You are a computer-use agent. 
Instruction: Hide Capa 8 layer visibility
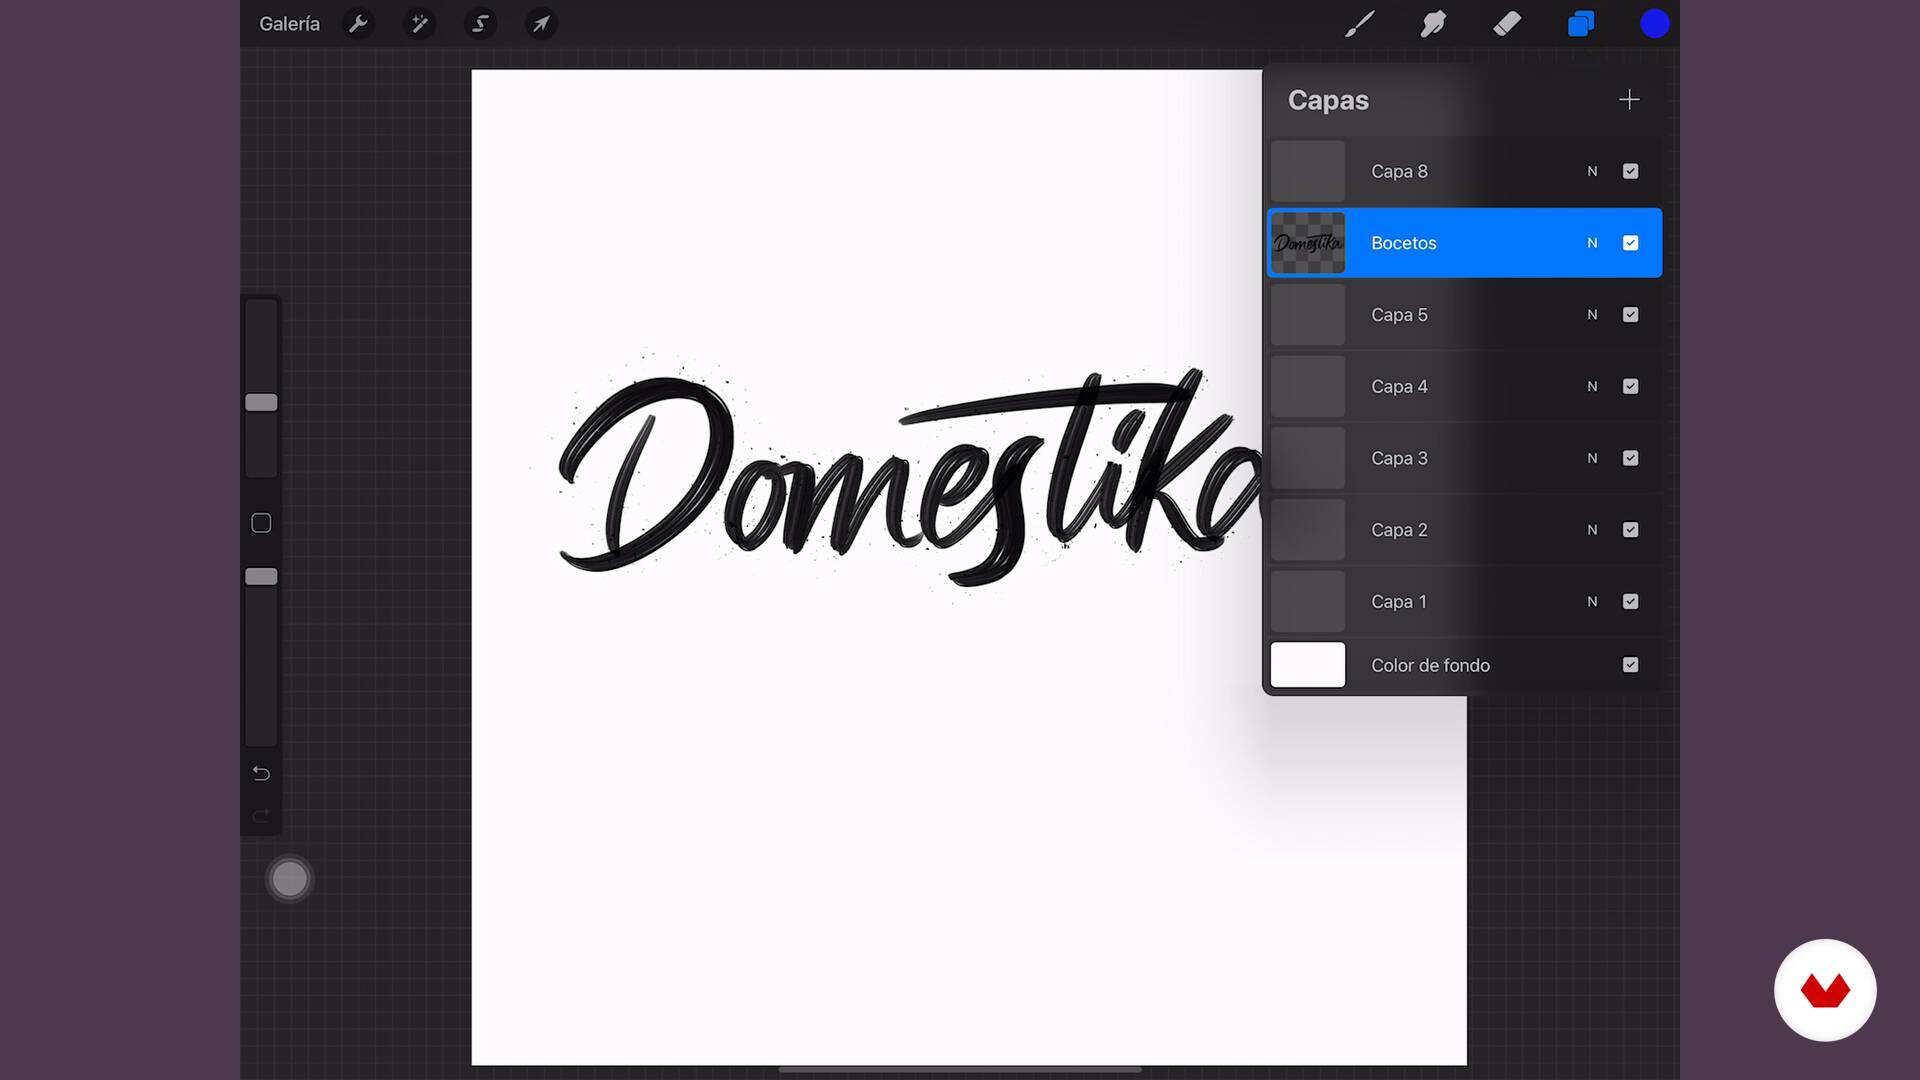tap(1630, 171)
